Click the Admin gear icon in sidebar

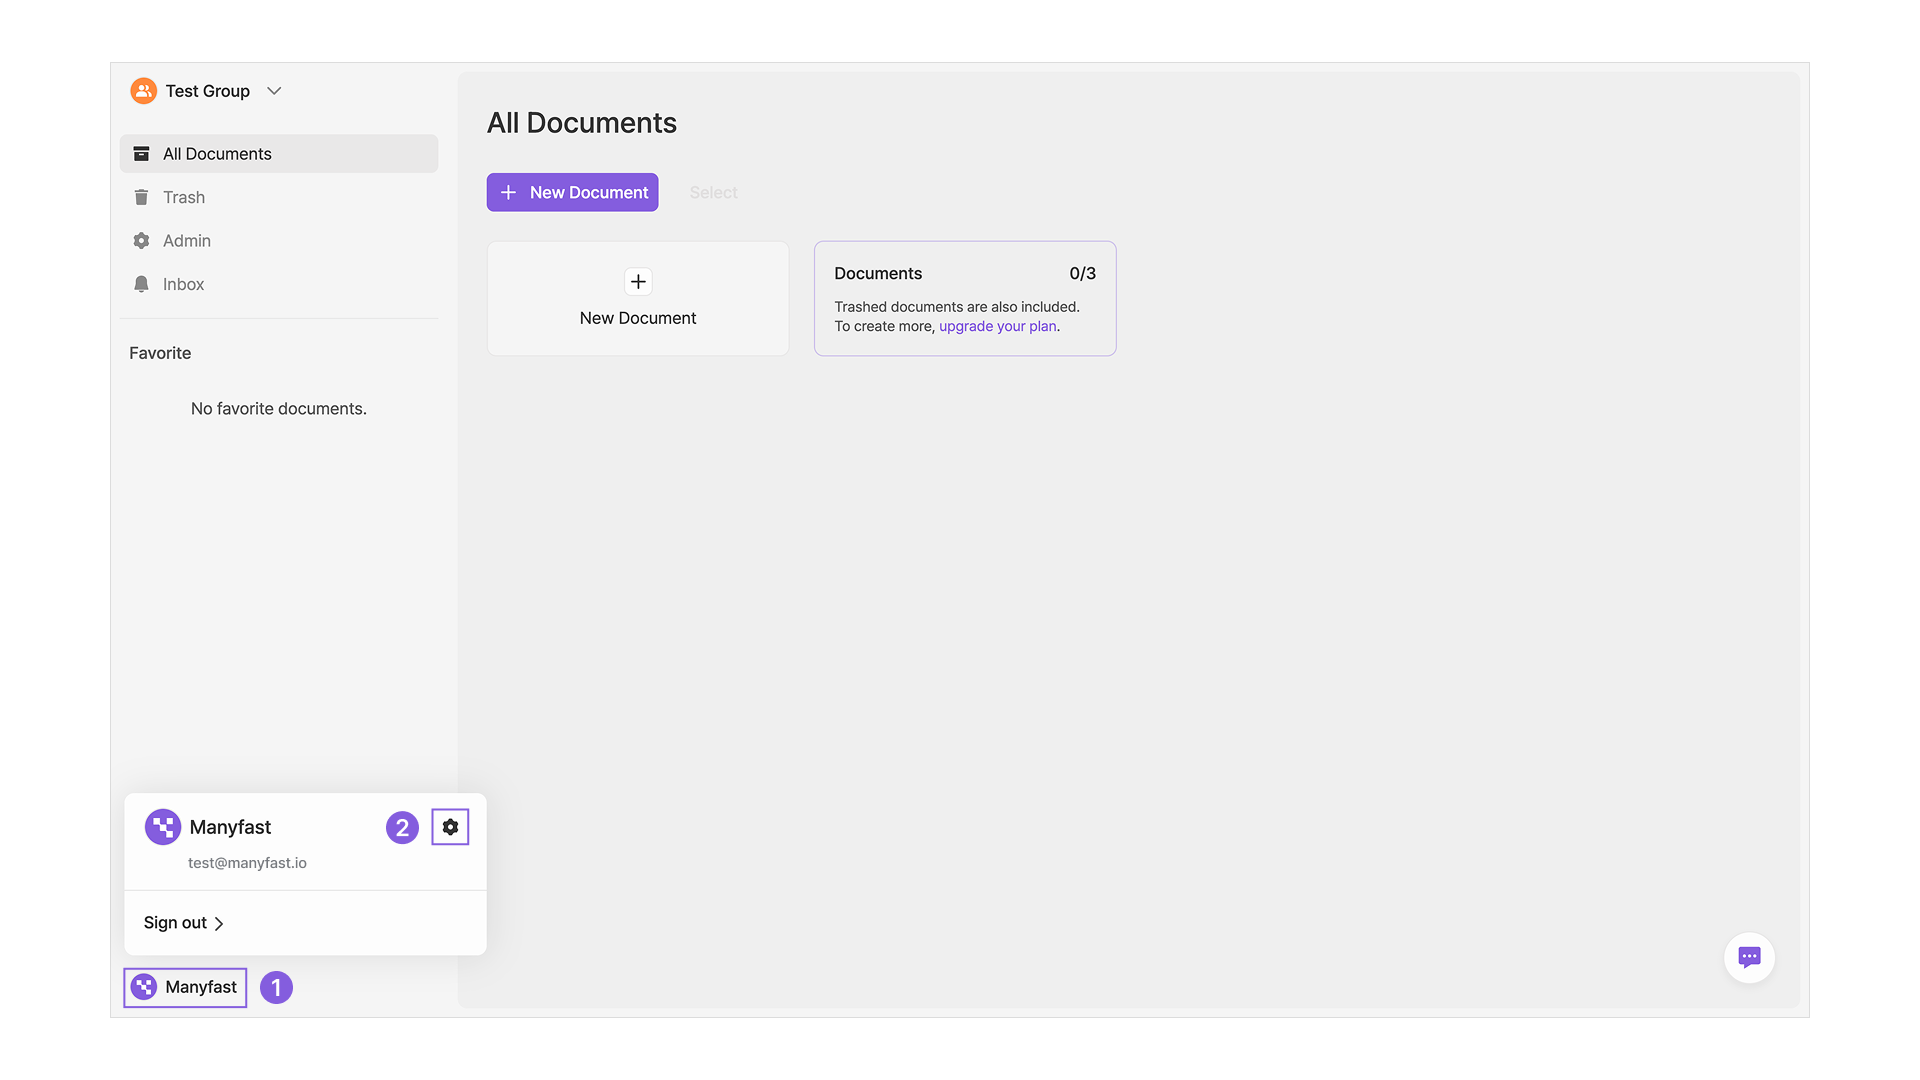click(x=141, y=241)
